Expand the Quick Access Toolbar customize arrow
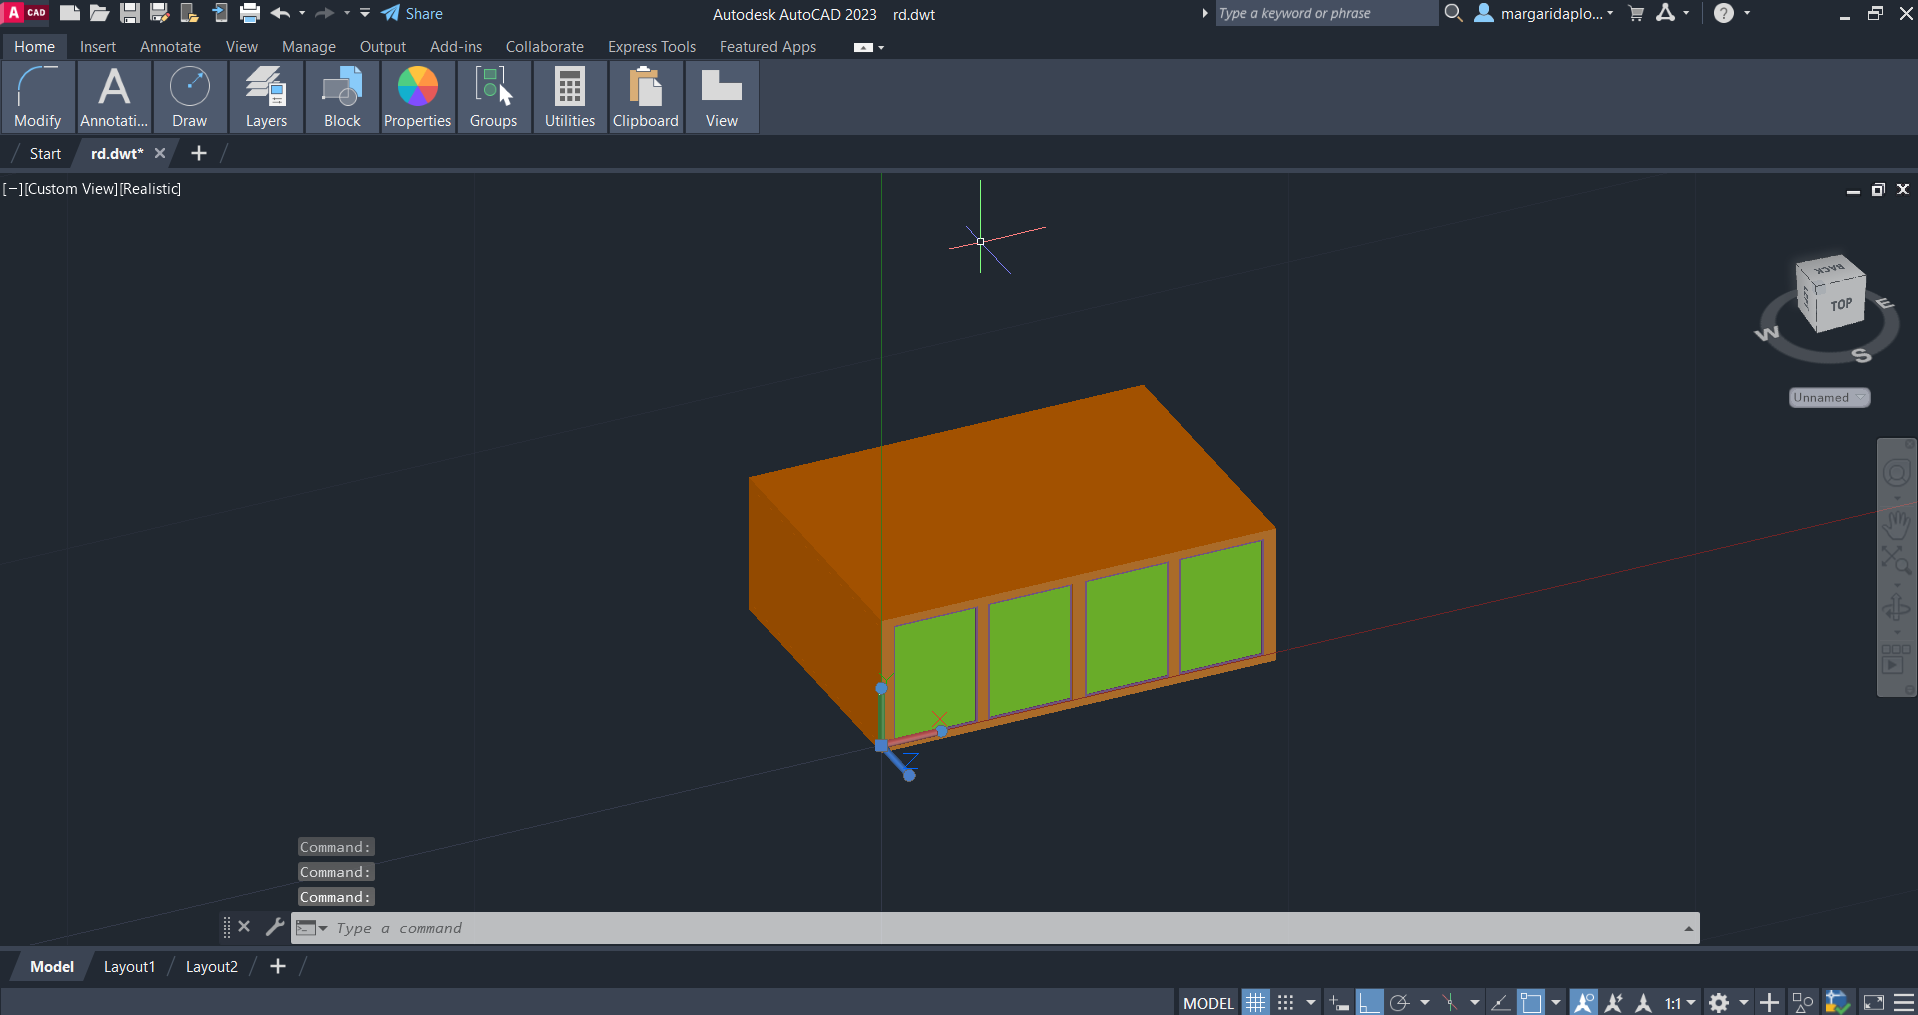 pyautogui.click(x=365, y=14)
